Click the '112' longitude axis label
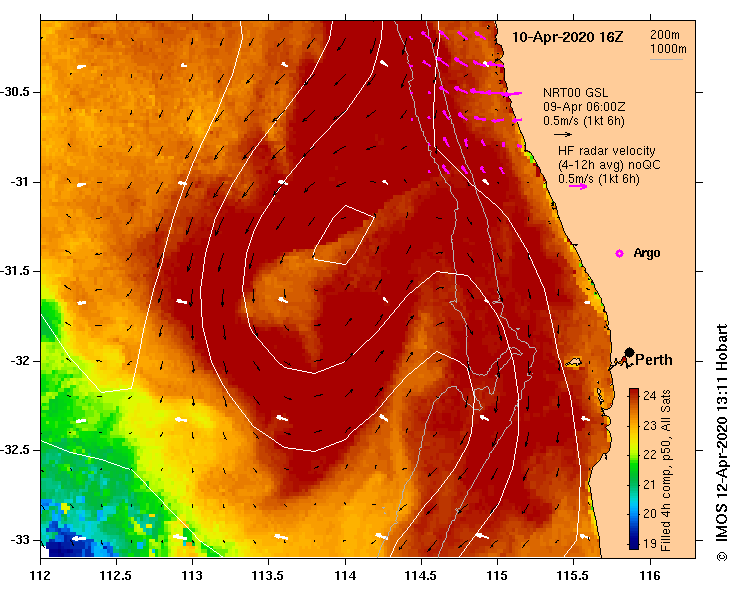The image size is (739, 592). (x=41, y=576)
